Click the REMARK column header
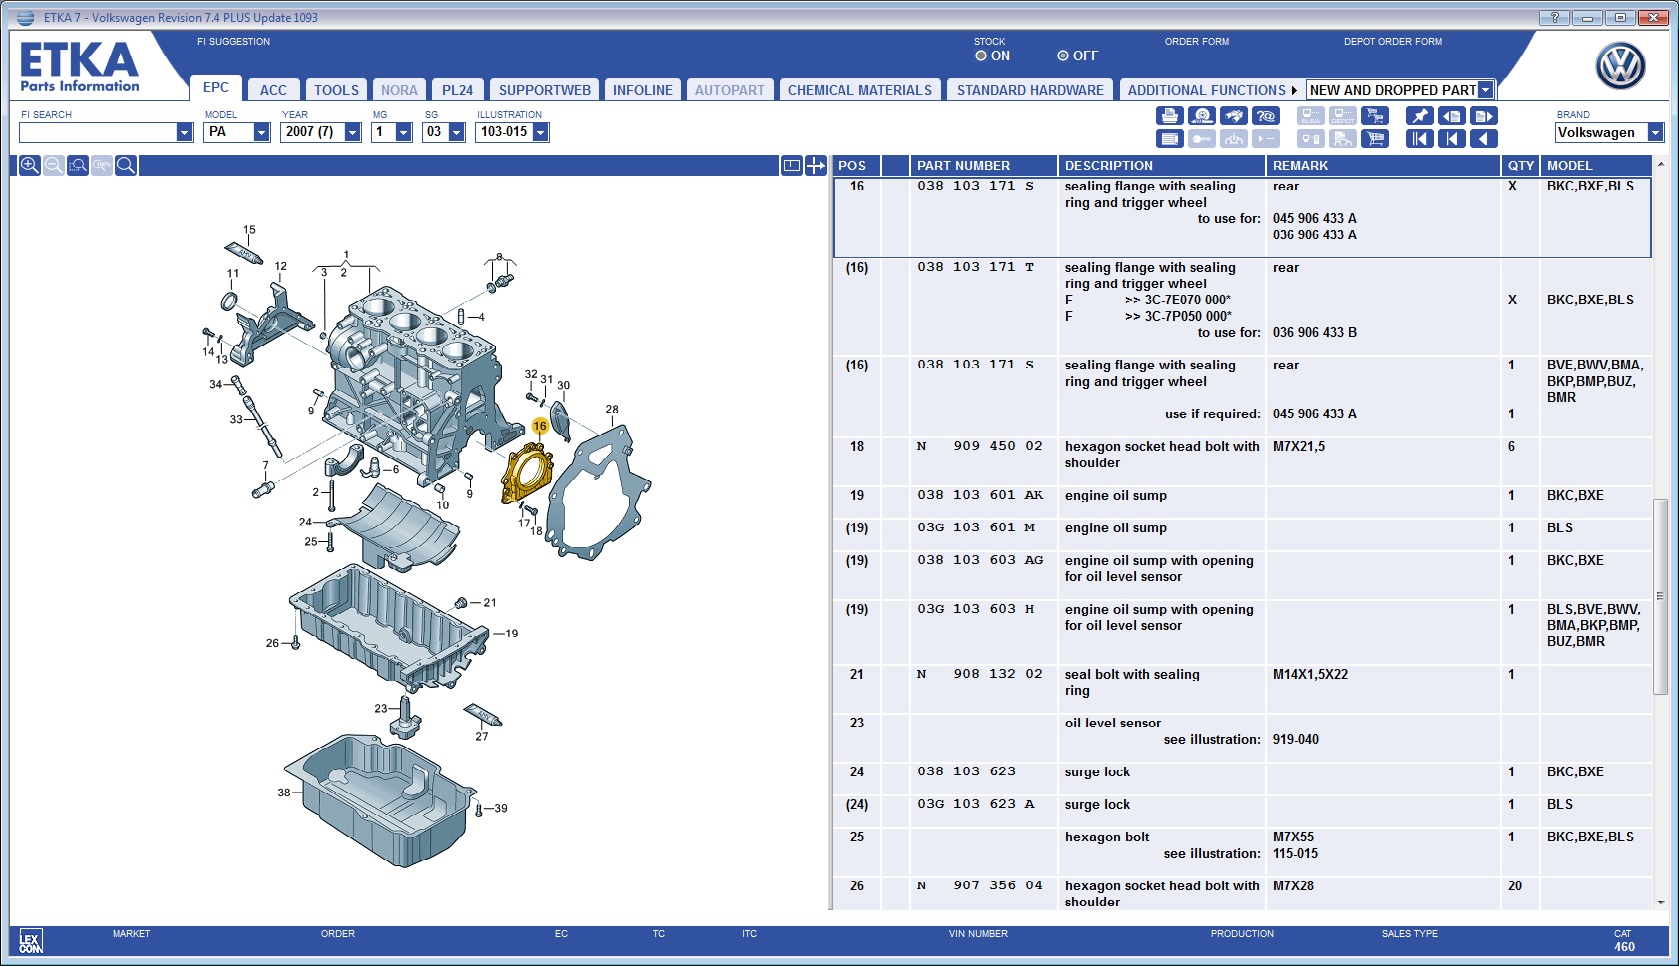The width and height of the screenshot is (1679, 966). point(1383,166)
